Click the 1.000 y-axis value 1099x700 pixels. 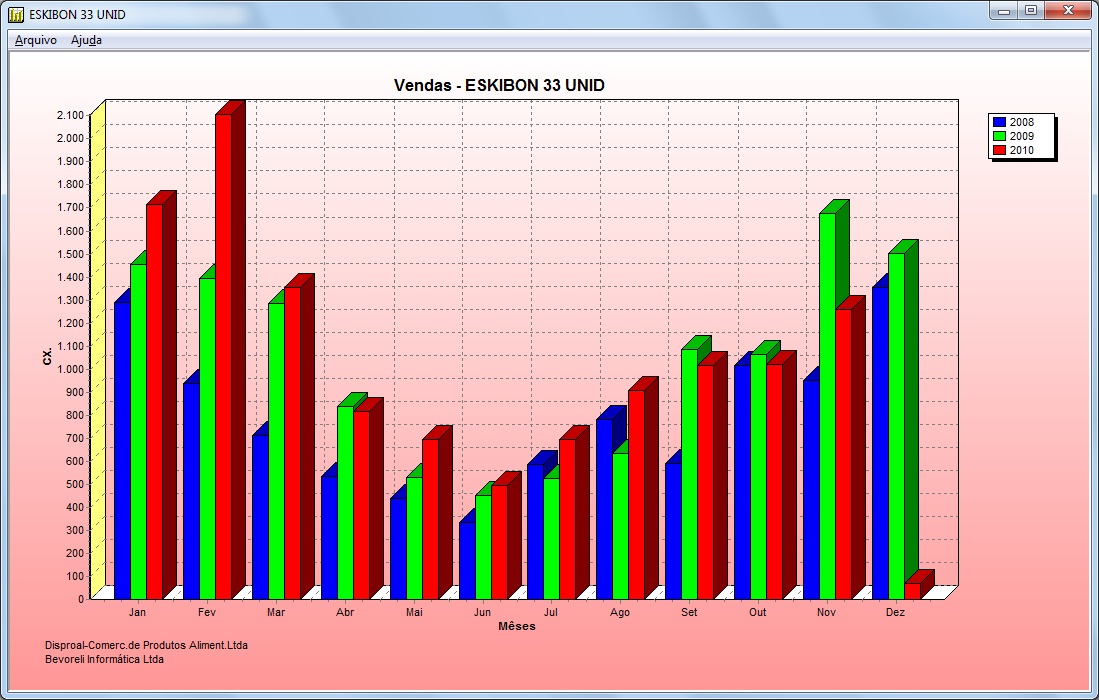(70, 369)
